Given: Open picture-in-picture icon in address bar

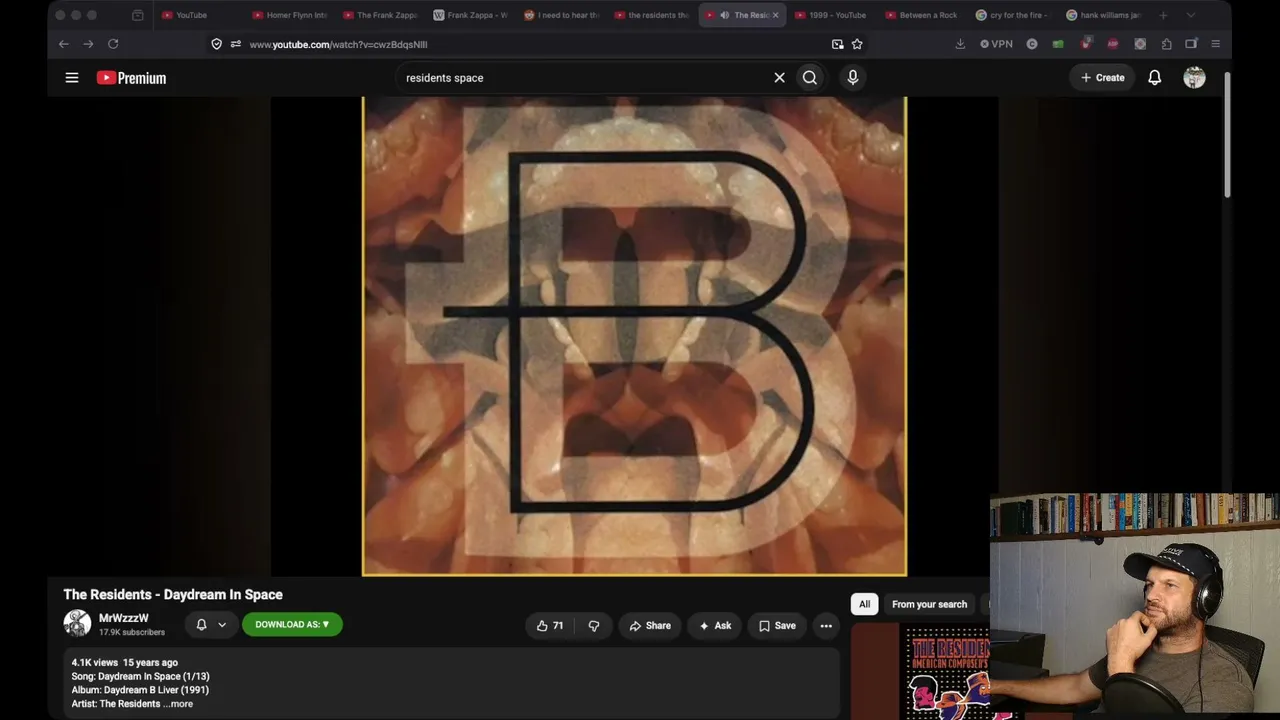Looking at the screenshot, I should (837, 44).
